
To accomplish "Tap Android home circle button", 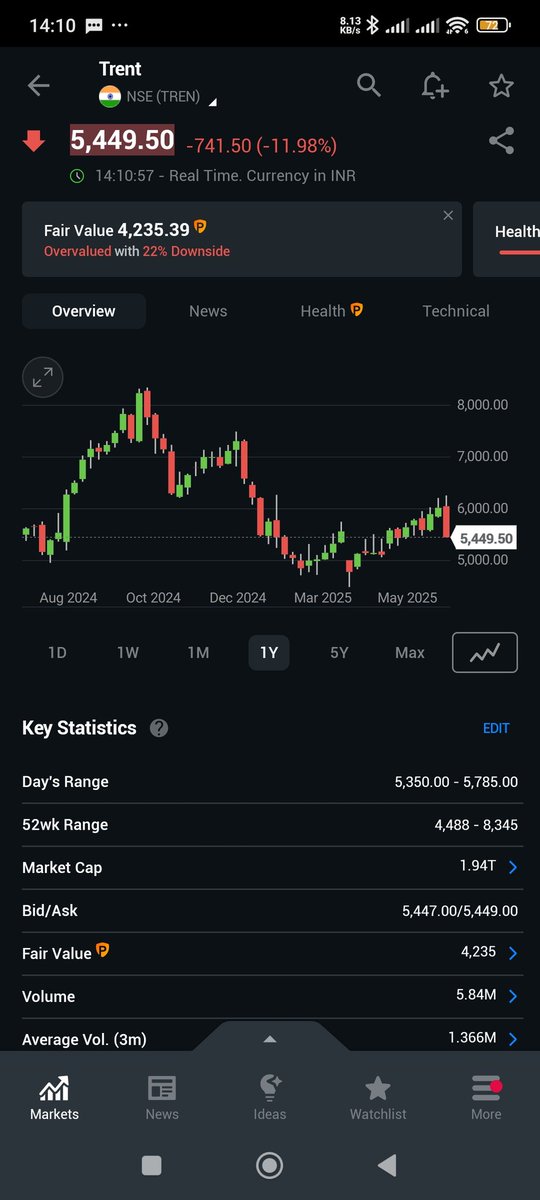I will point(270,1165).
